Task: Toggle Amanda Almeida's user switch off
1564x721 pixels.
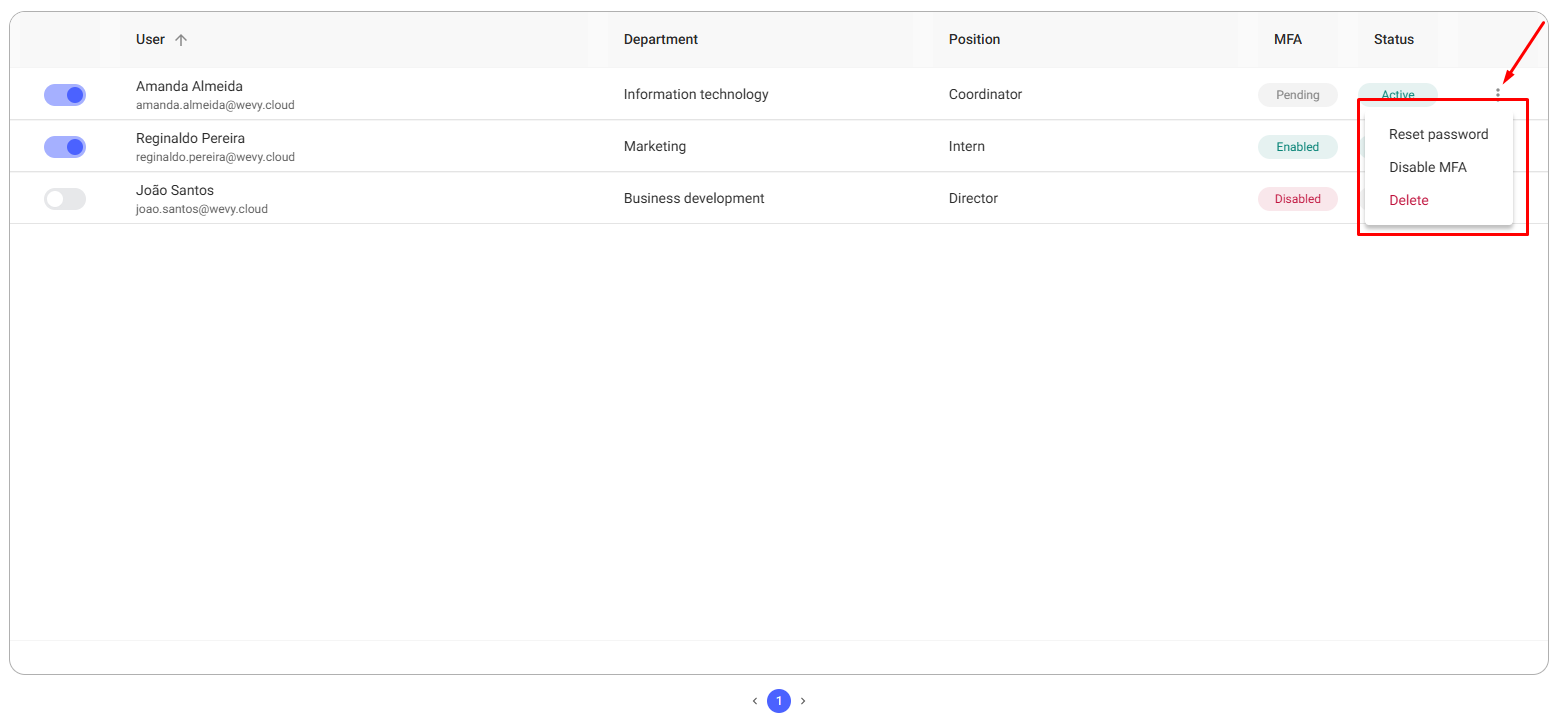Action: (65, 95)
